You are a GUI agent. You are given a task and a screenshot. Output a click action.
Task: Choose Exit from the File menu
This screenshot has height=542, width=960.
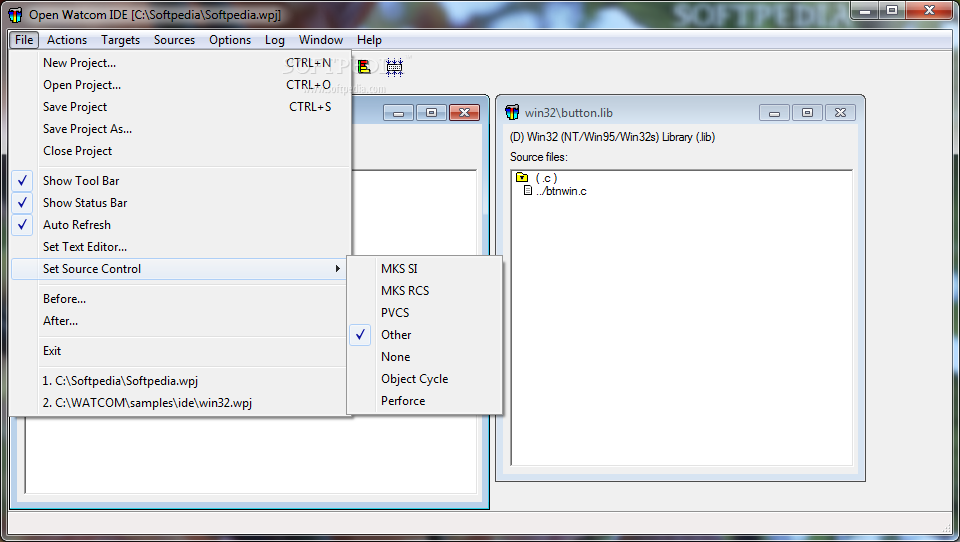181,351
